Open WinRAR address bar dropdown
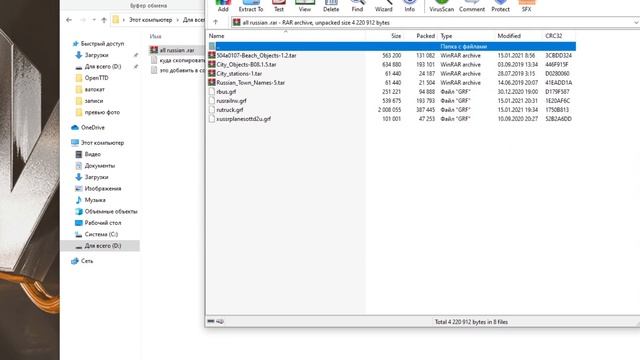Image resolution: width=640 pixels, height=360 pixels. (x=636, y=23)
